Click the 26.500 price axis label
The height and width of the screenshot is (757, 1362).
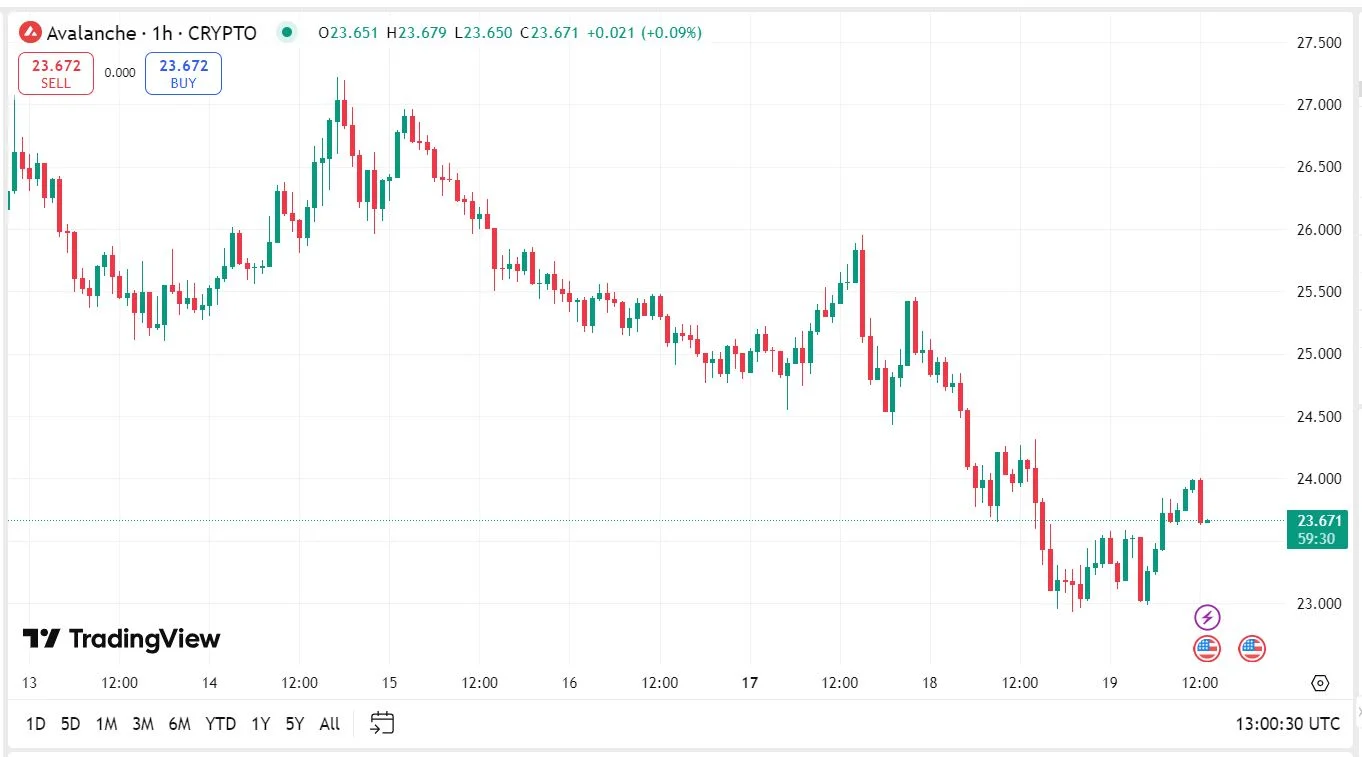(1318, 167)
